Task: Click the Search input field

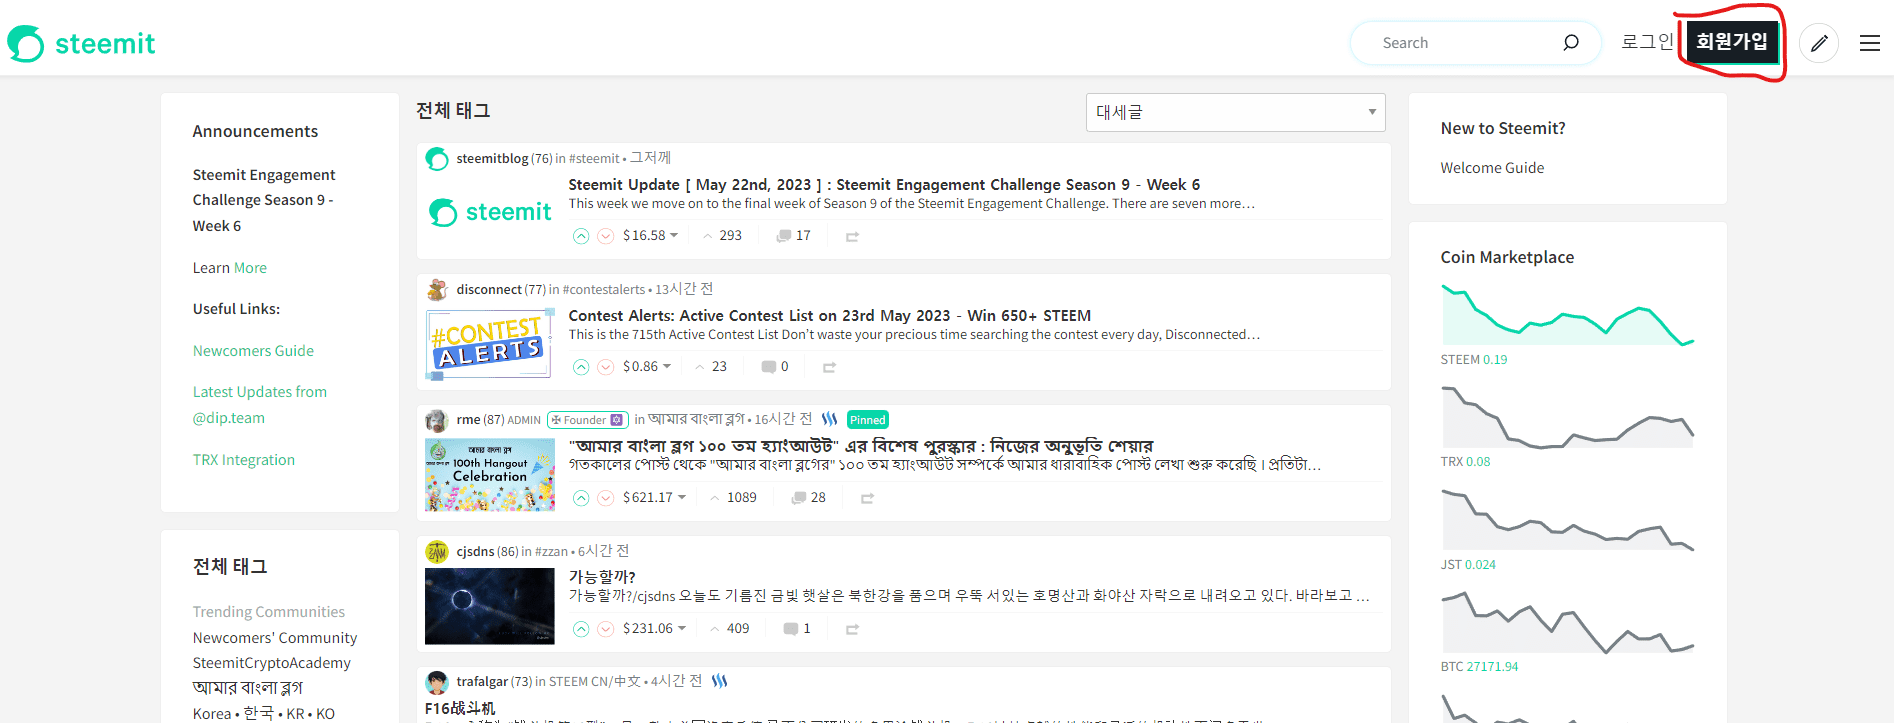Action: click(x=1465, y=43)
